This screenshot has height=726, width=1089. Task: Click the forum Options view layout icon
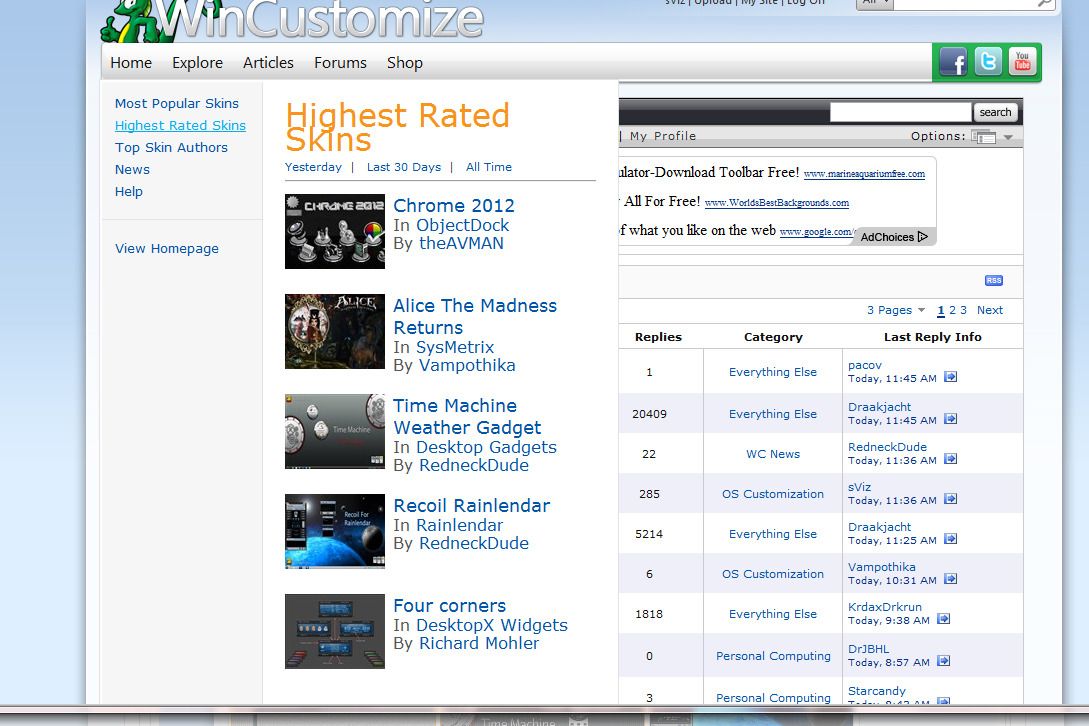pos(983,137)
